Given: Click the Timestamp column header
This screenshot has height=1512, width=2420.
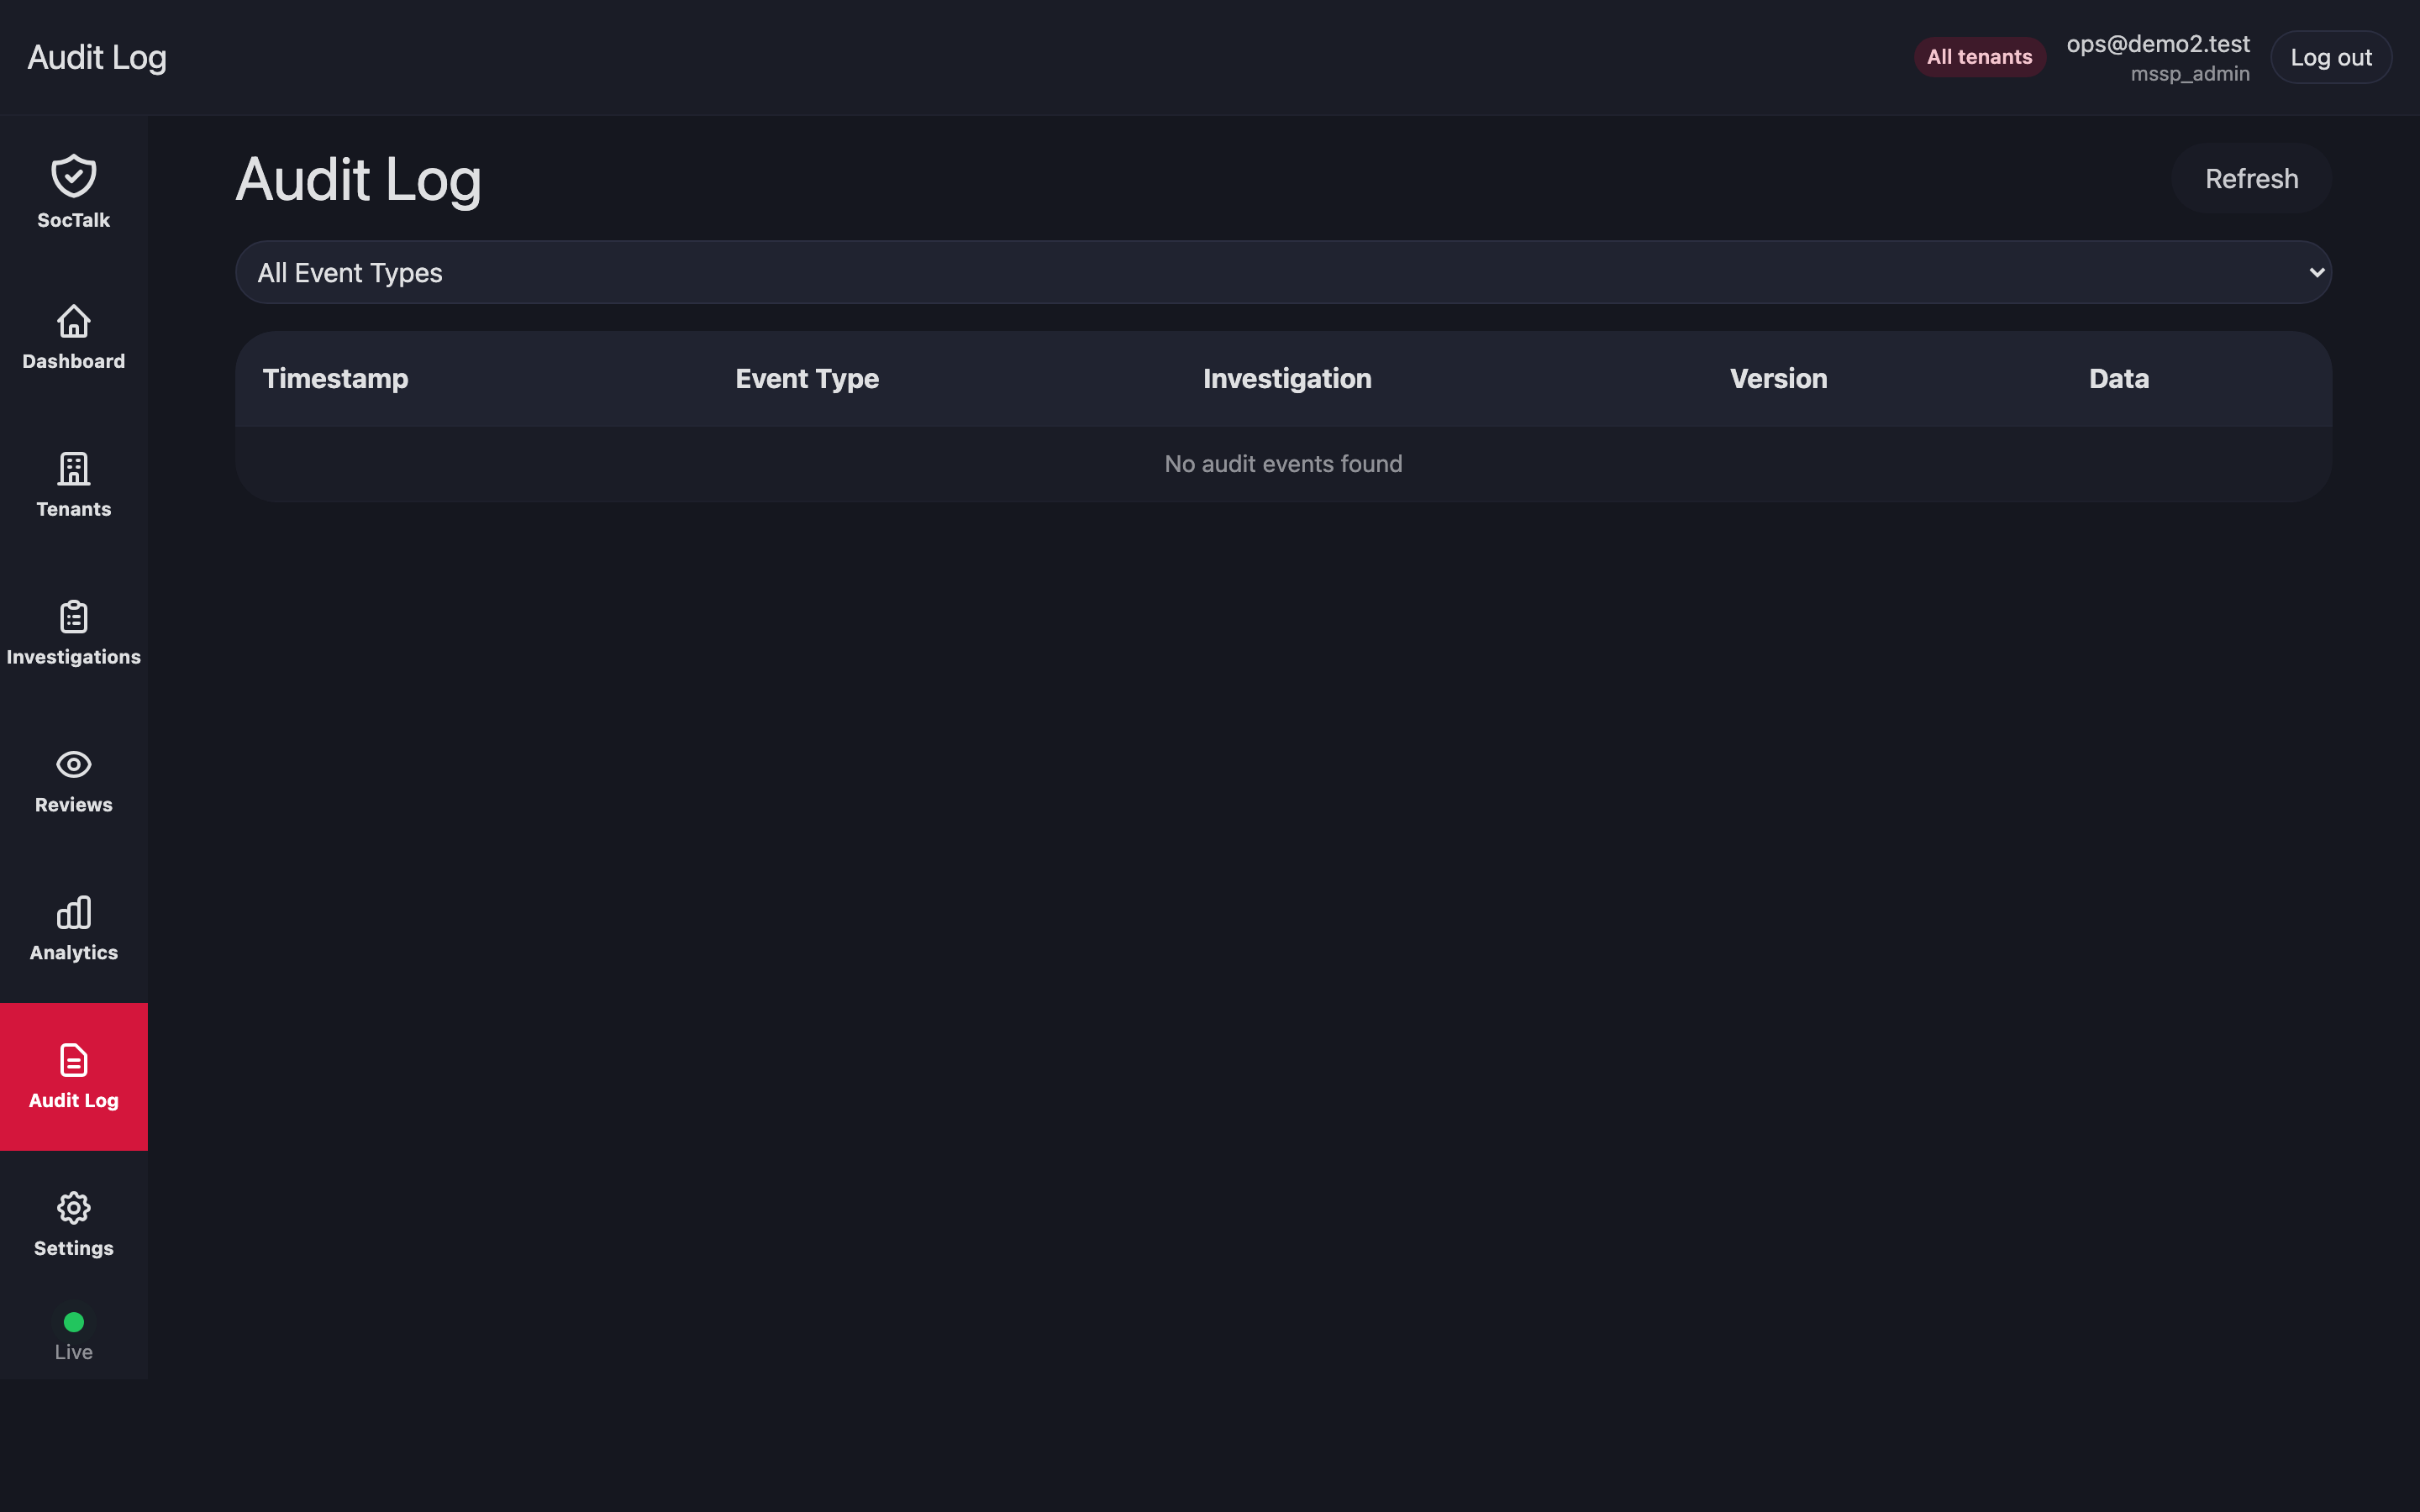Looking at the screenshot, I should click(x=335, y=379).
